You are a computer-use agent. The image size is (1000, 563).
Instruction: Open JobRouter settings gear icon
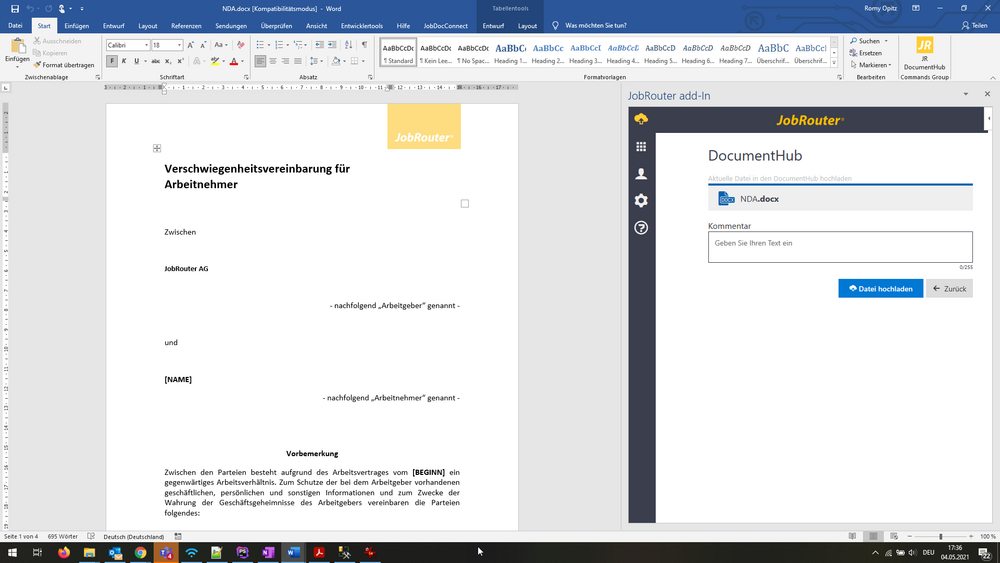tap(641, 200)
